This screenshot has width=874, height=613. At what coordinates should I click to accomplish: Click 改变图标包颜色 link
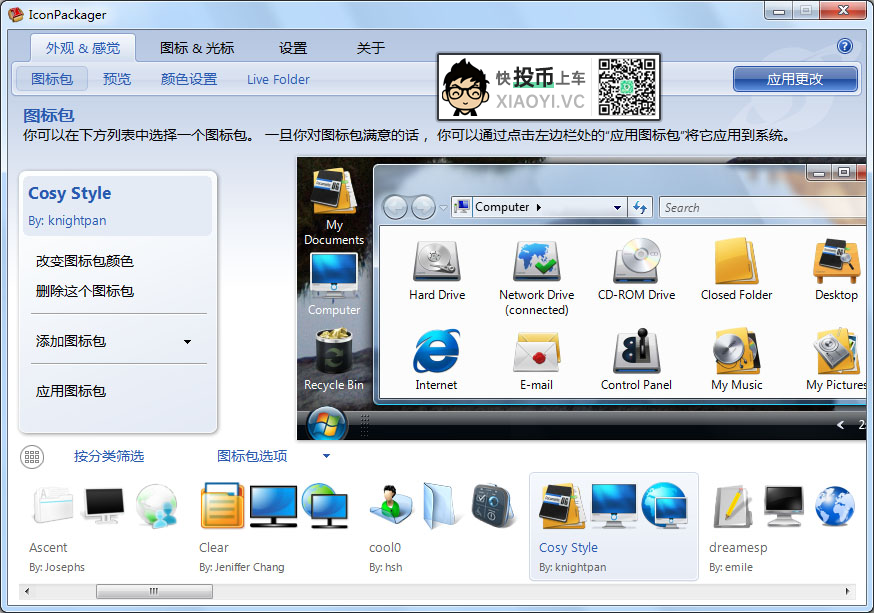coord(85,261)
